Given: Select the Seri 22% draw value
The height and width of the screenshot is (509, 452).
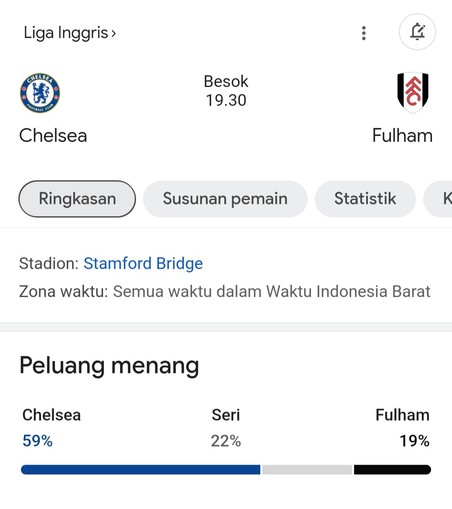Looking at the screenshot, I should pos(226,441).
